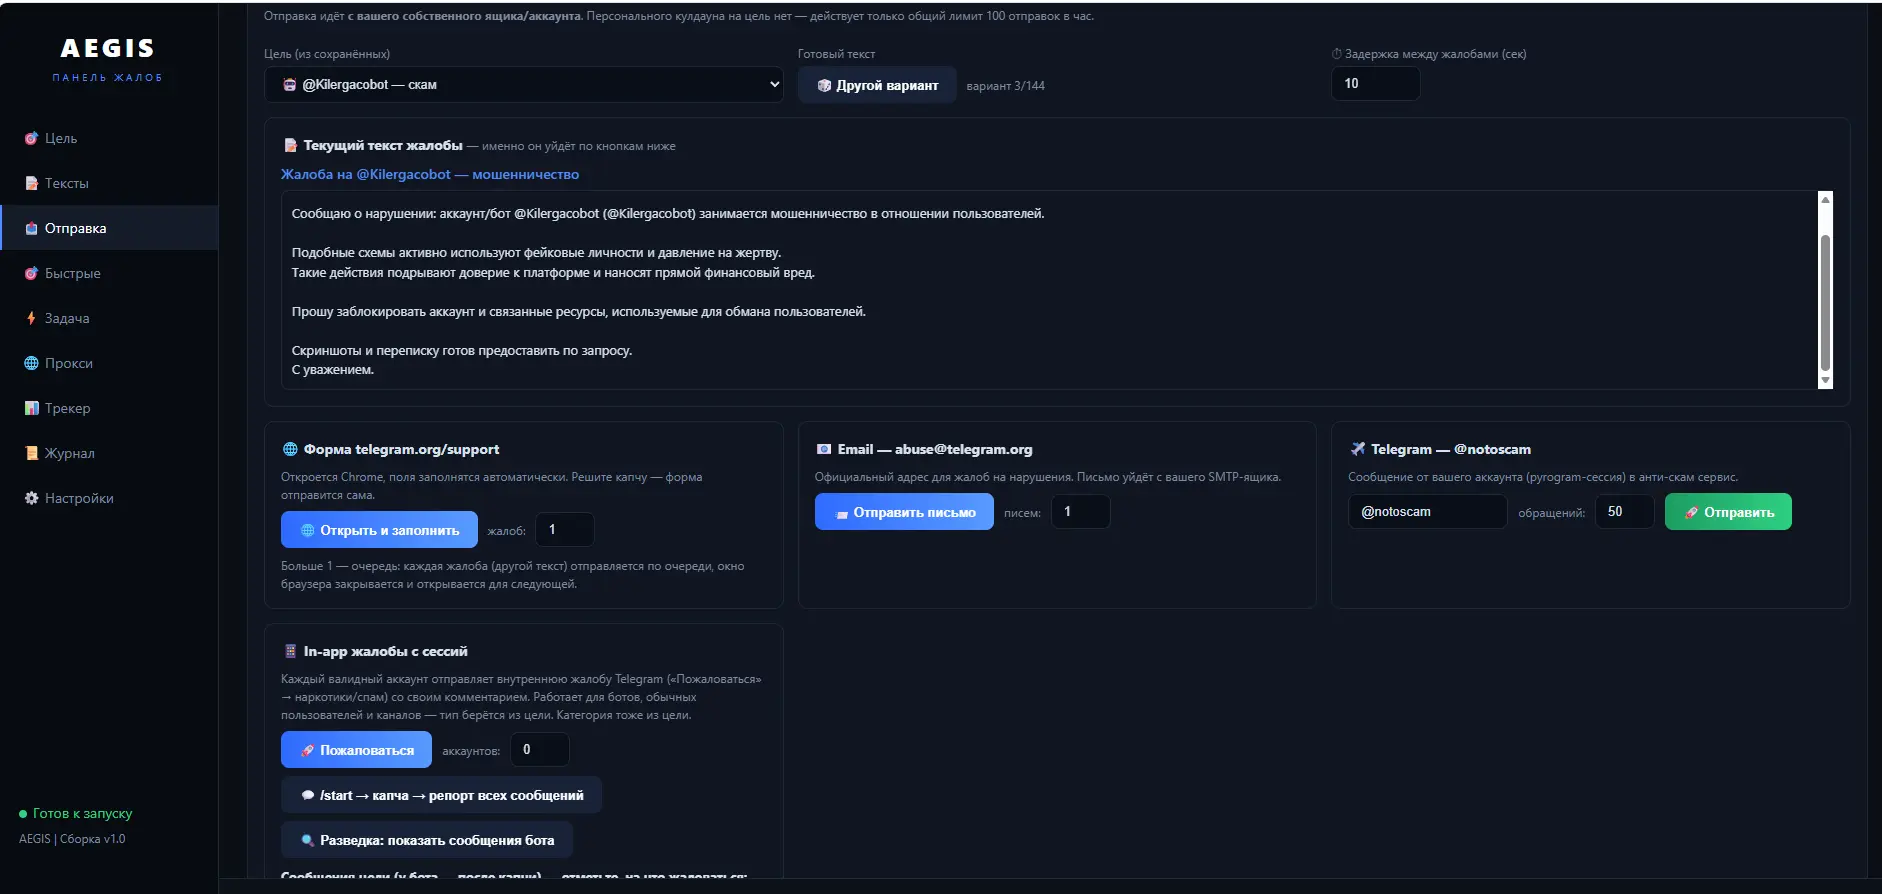Click the phone icon beside In-app жалобы
Image resolution: width=1882 pixels, height=894 pixels.
290,651
